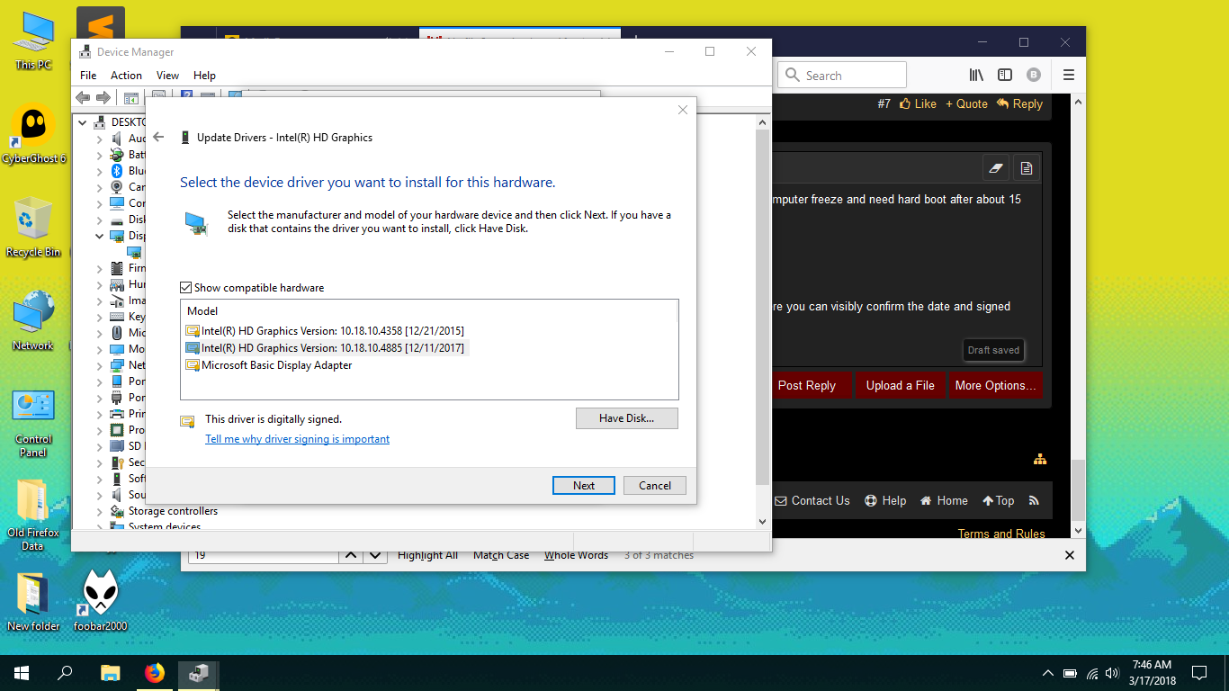This screenshot has width=1229, height=691.
Task: Open the Control Panel desktop icon
Action: point(33,423)
